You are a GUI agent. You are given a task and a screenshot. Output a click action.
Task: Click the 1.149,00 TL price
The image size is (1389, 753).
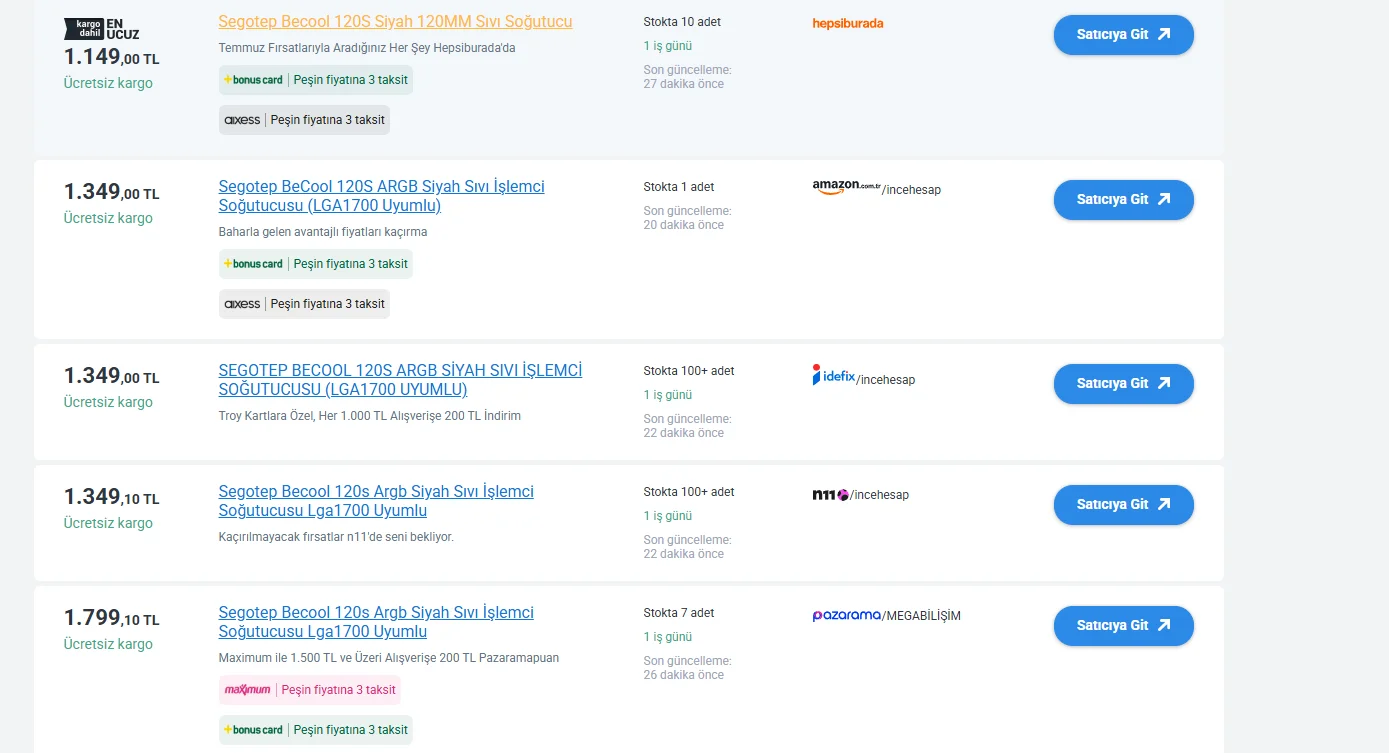(x=111, y=57)
